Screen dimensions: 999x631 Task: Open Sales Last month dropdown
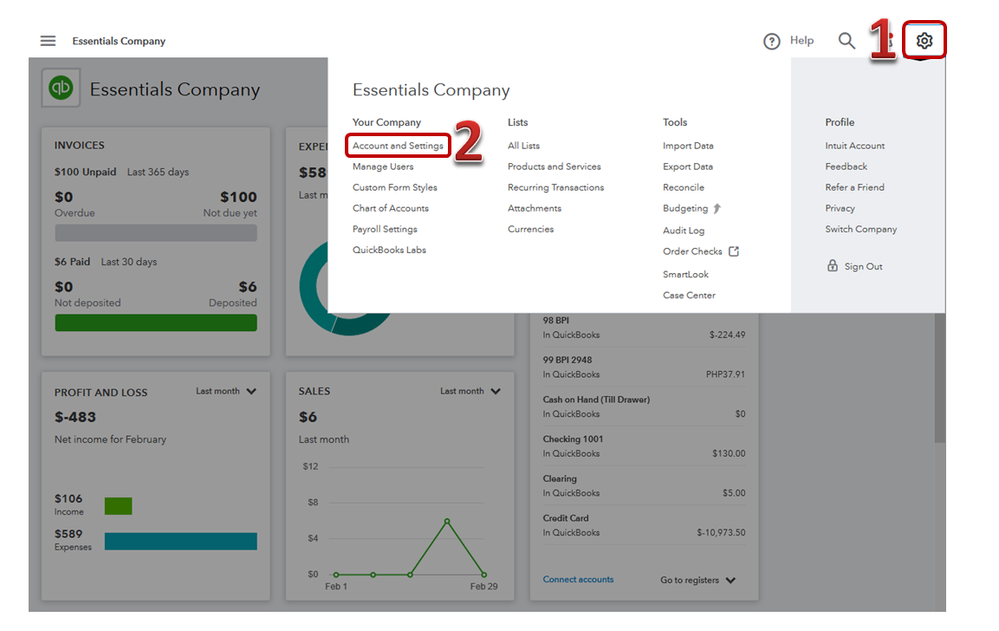pyautogui.click(x=470, y=391)
